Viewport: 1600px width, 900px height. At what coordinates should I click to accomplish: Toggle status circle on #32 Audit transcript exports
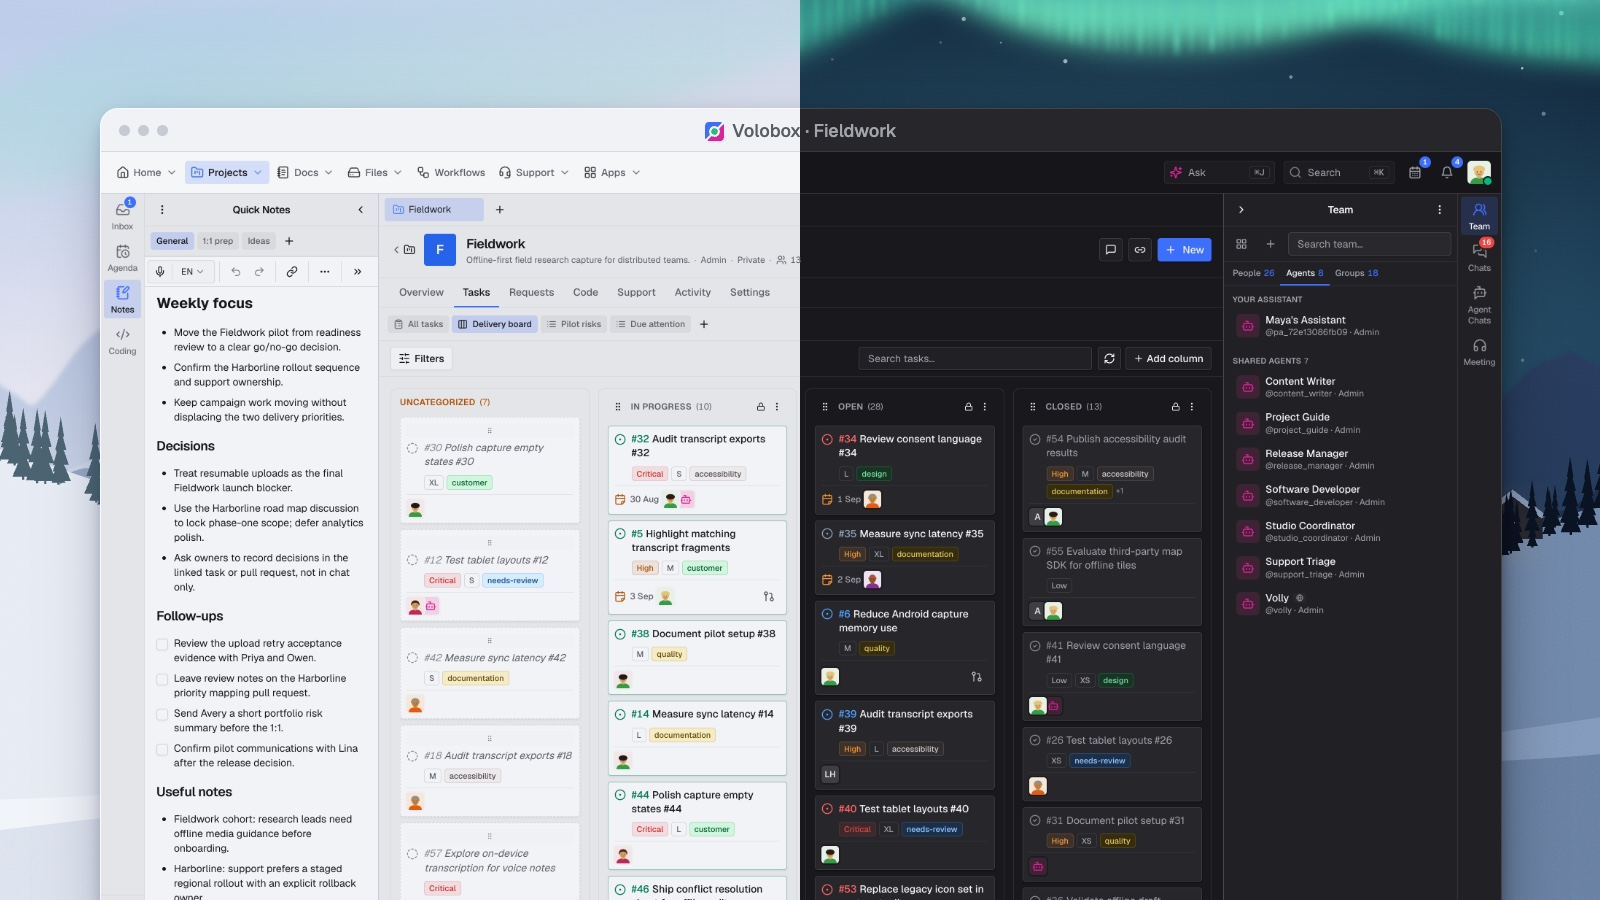coord(621,439)
